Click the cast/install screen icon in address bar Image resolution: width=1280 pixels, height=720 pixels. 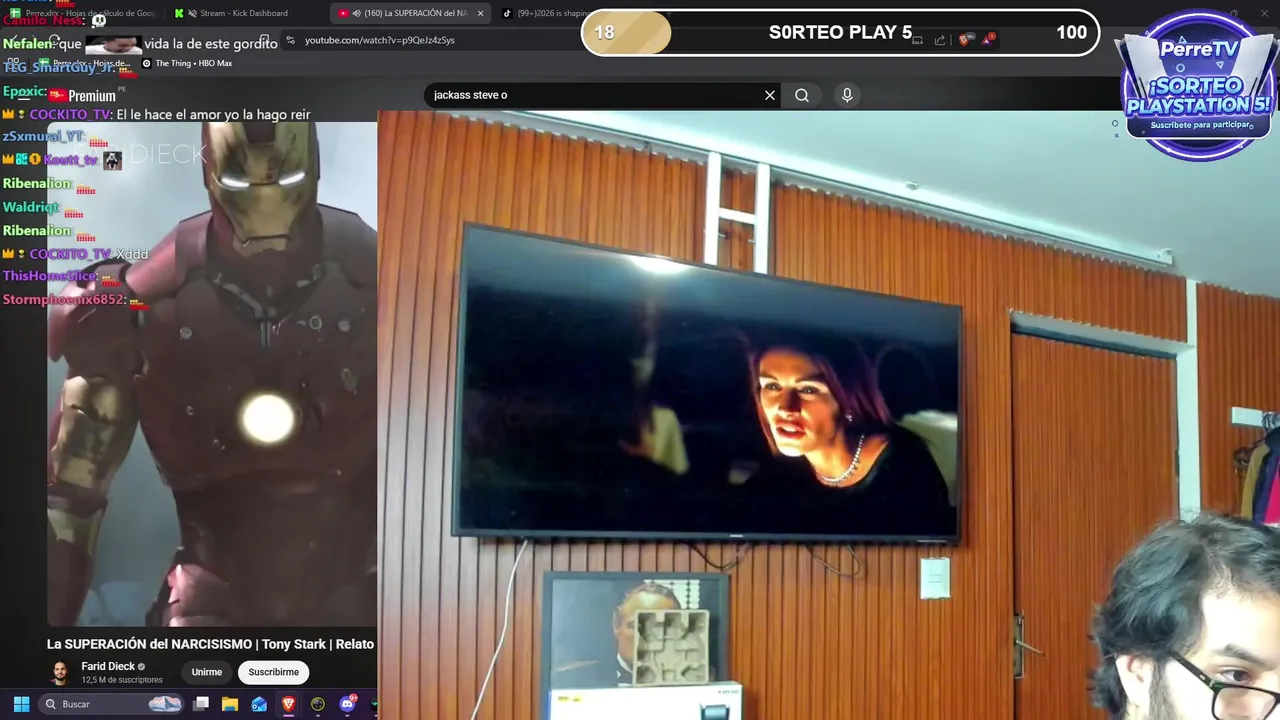click(x=917, y=40)
